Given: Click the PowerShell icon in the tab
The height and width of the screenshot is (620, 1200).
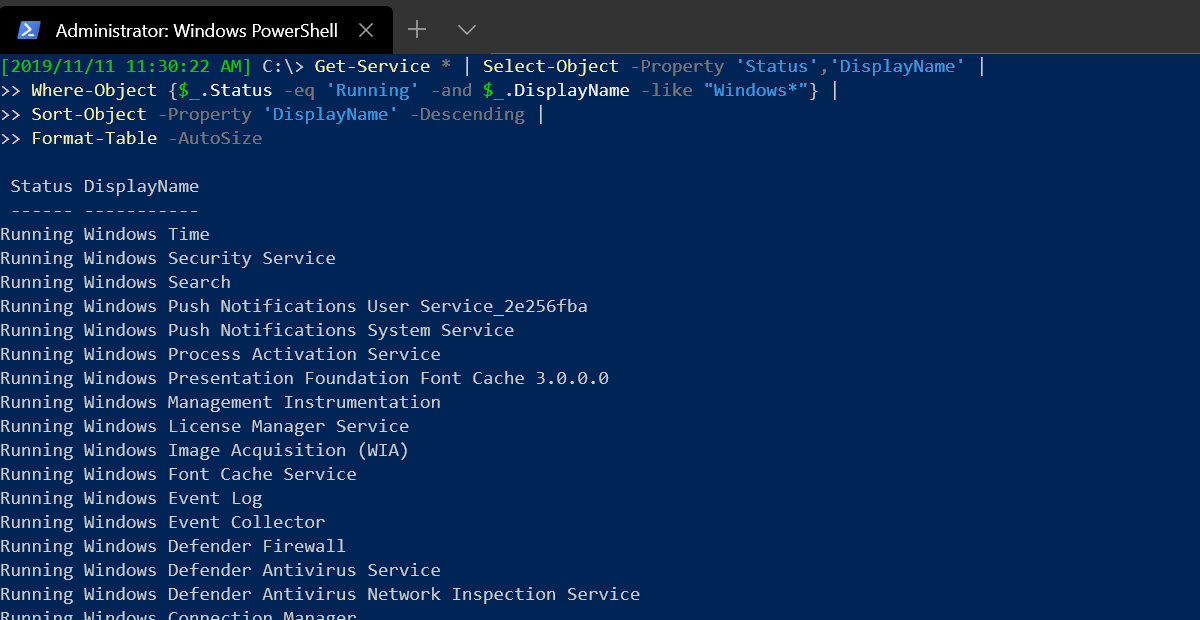Looking at the screenshot, I should (x=31, y=30).
